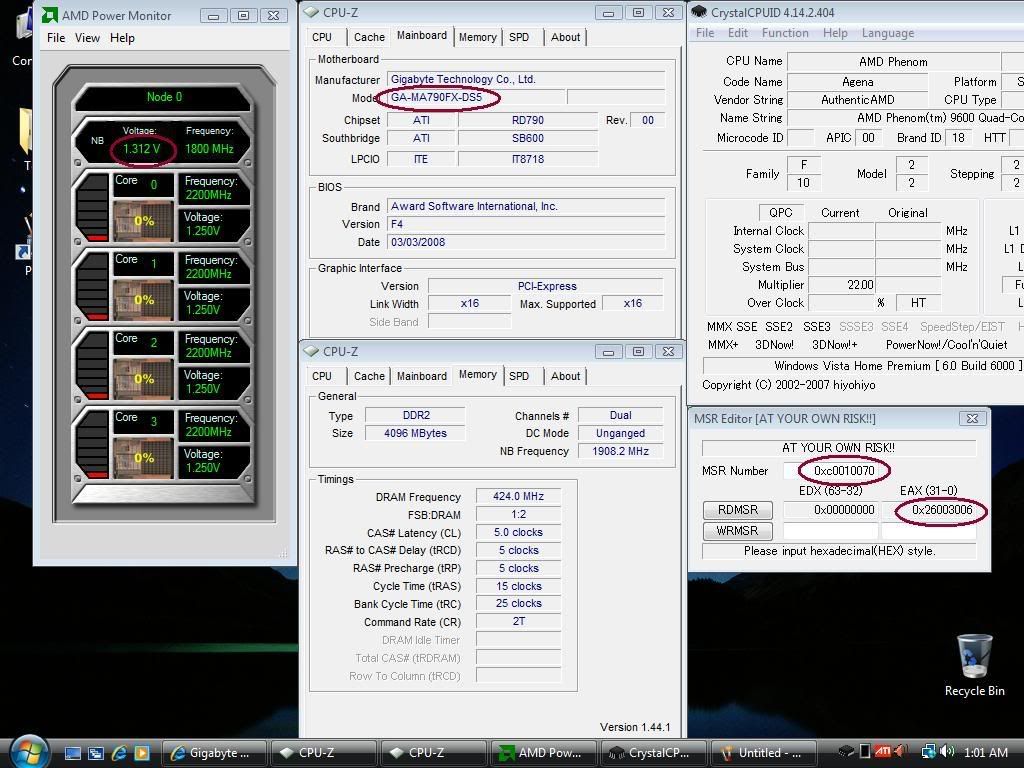This screenshot has width=1024, height=768.
Task: Click the RDMSR button in MSR Editor
Action: tap(738, 509)
